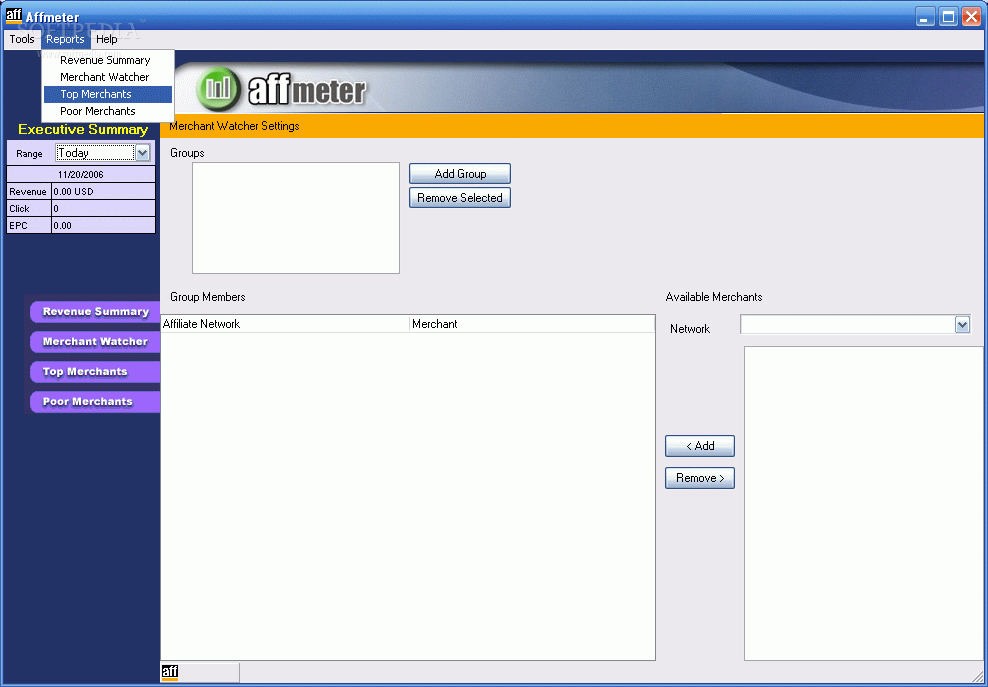Expand the Range dropdown arrow
988x687 pixels.
coord(142,153)
